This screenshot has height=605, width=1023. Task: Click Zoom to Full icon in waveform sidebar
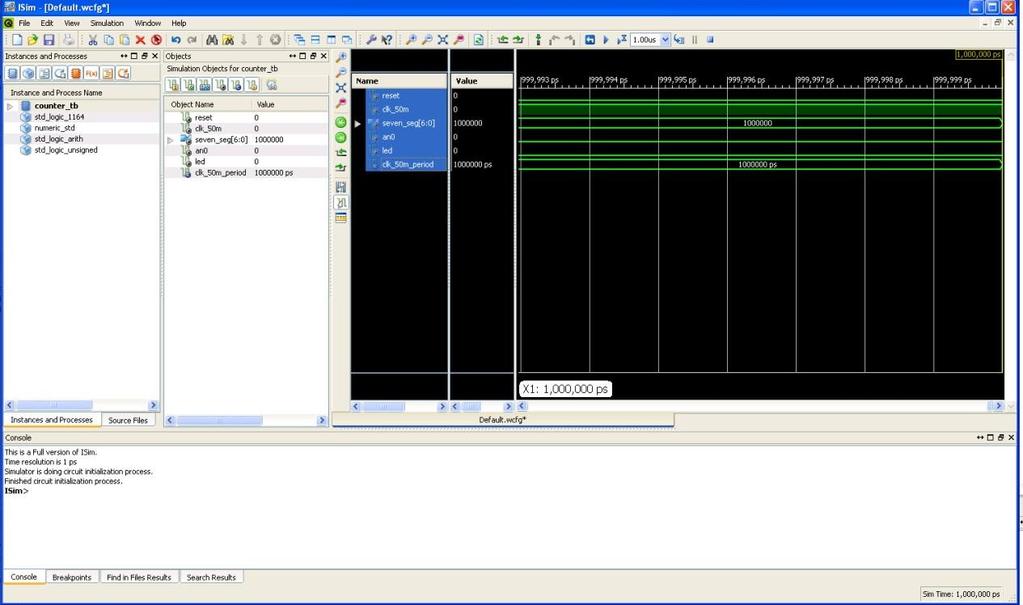pyautogui.click(x=341, y=87)
